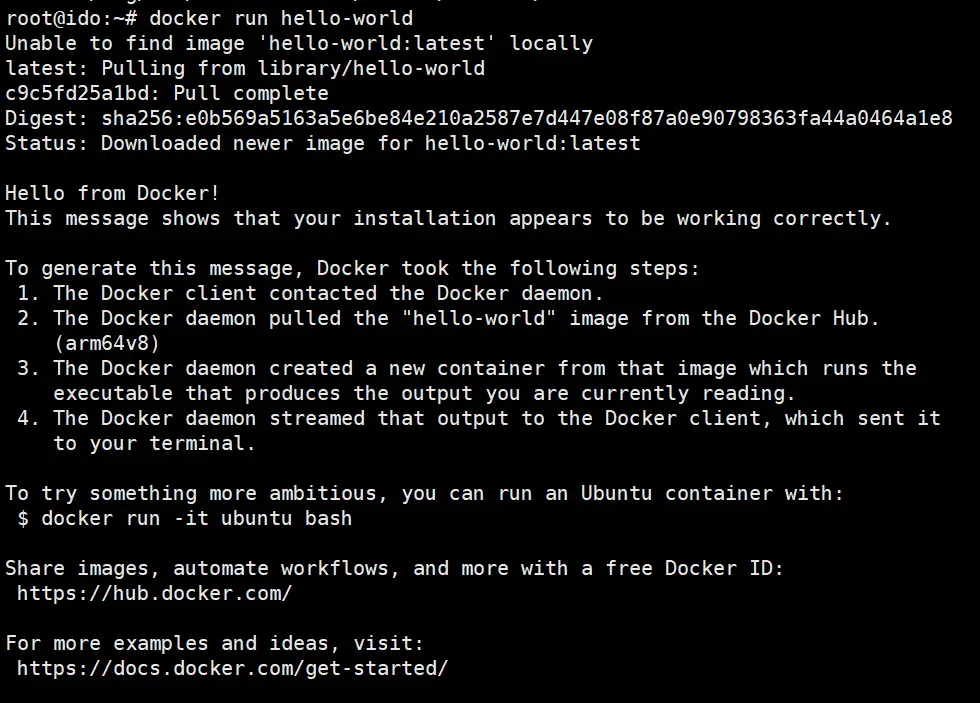
Task: Click step 4 about the streamed output
Action: click(x=479, y=418)
